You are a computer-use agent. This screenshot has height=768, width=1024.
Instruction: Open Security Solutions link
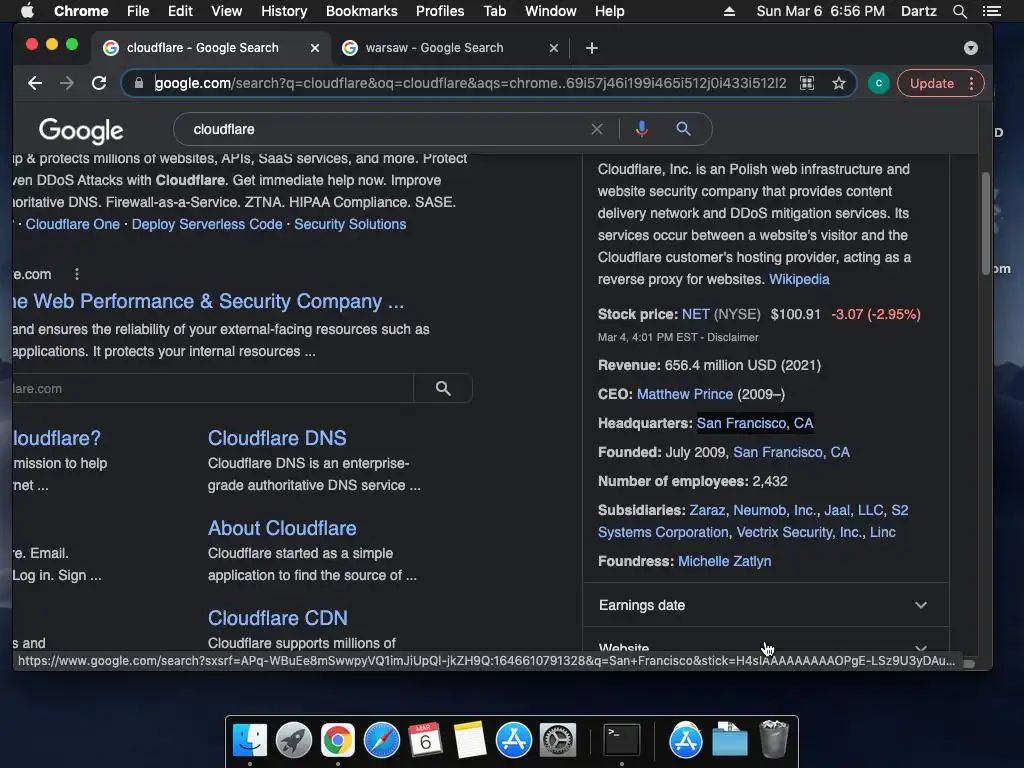point(350,224)
